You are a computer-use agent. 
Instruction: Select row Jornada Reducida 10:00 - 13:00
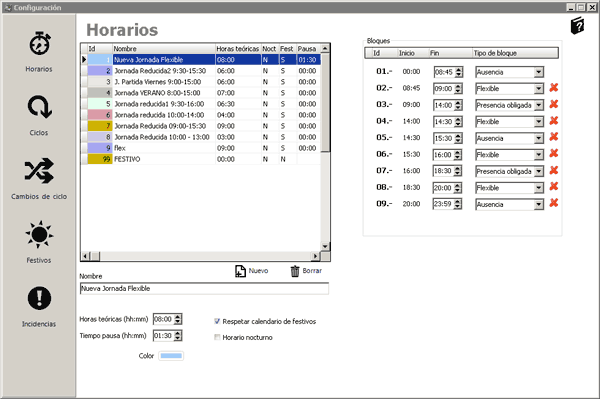click(201, 137)
